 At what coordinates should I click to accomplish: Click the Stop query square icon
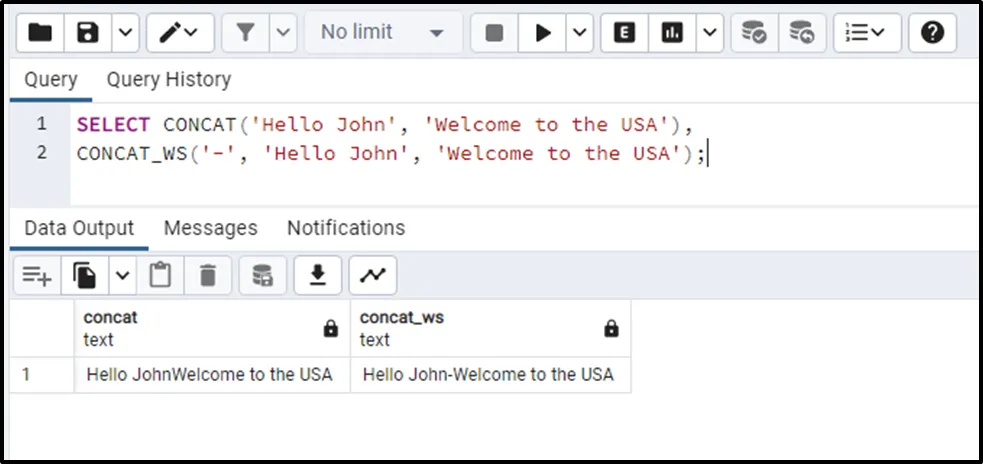494,33
